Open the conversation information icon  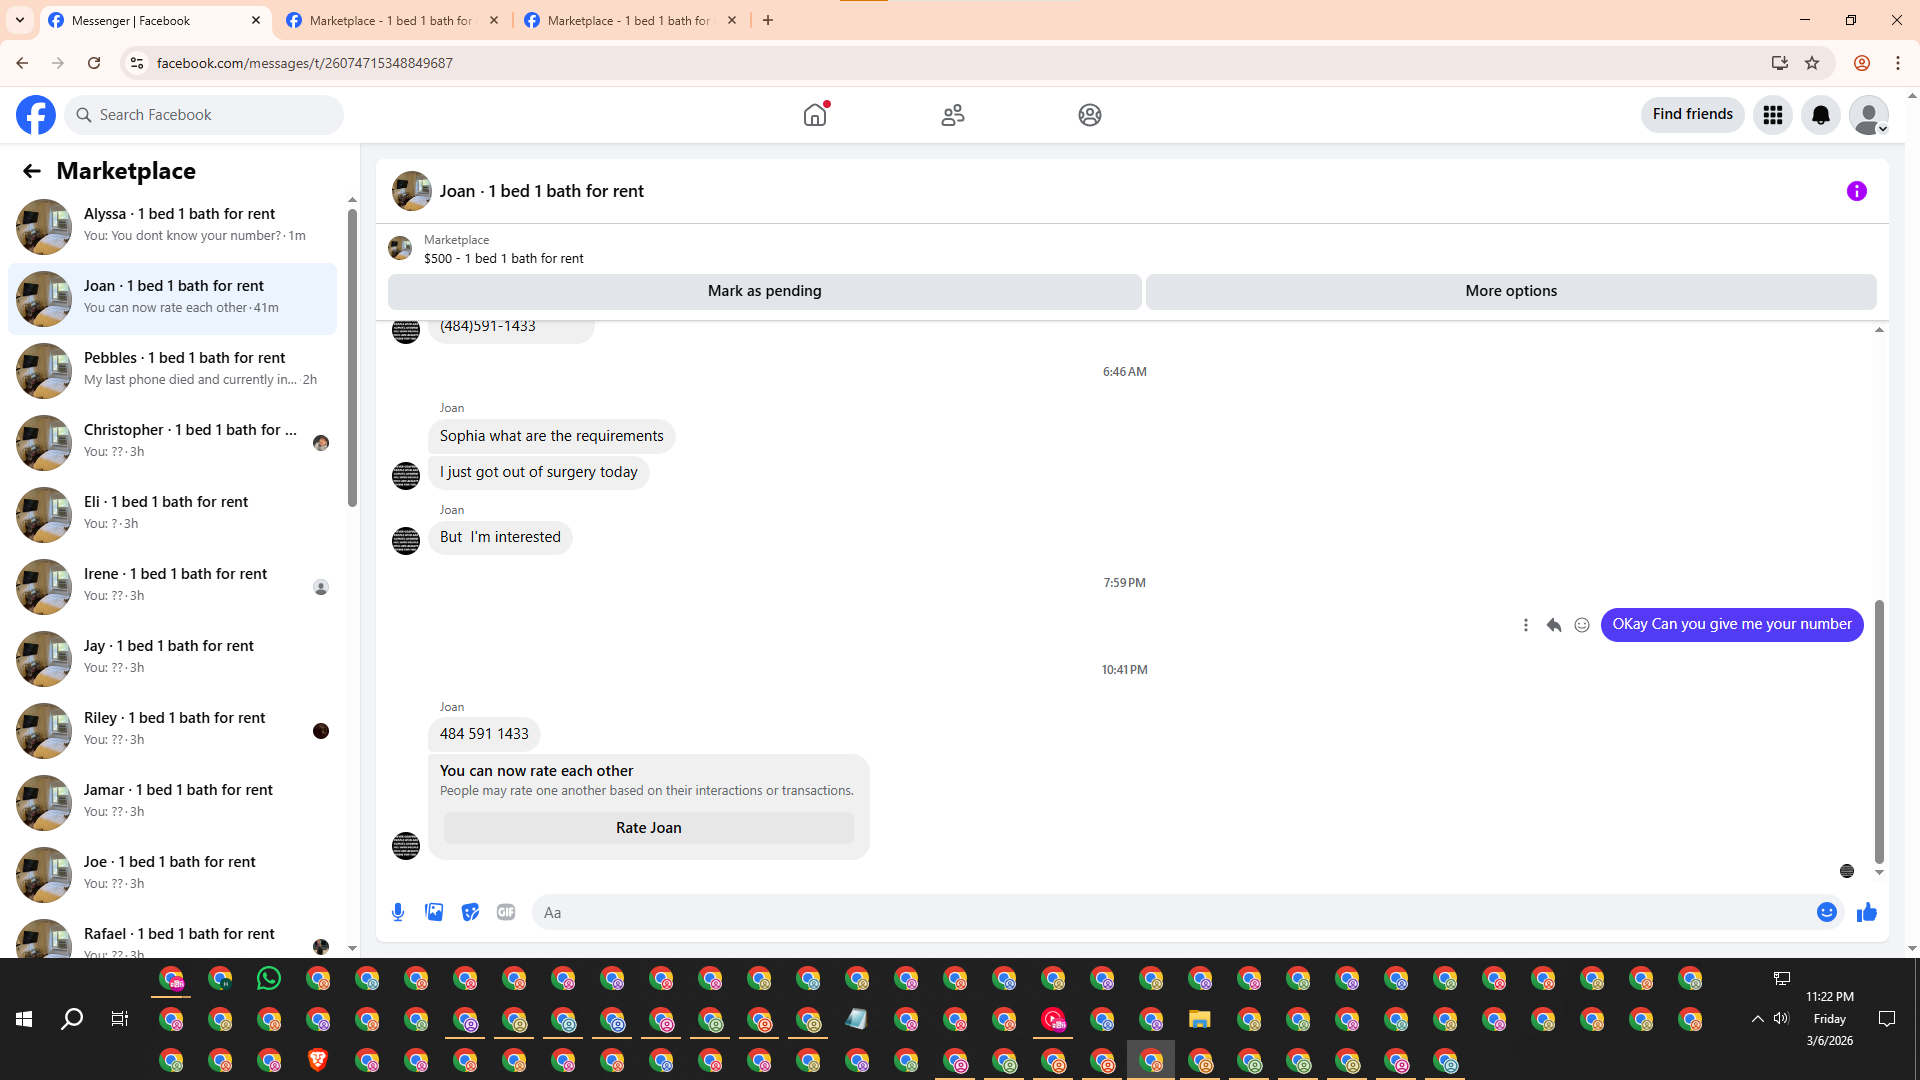point(1857,191)
